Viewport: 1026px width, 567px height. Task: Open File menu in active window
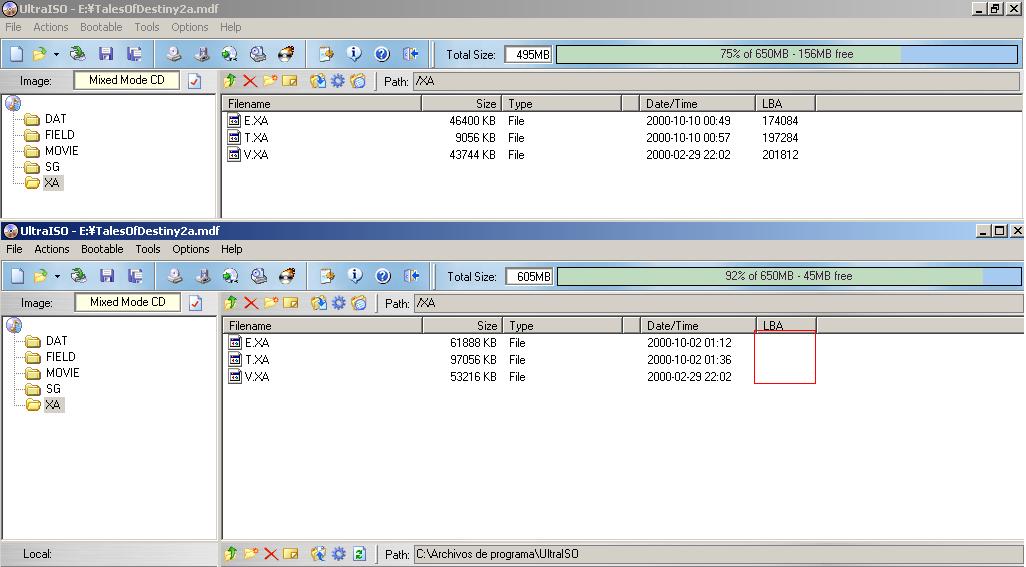[x=14, y=249]
